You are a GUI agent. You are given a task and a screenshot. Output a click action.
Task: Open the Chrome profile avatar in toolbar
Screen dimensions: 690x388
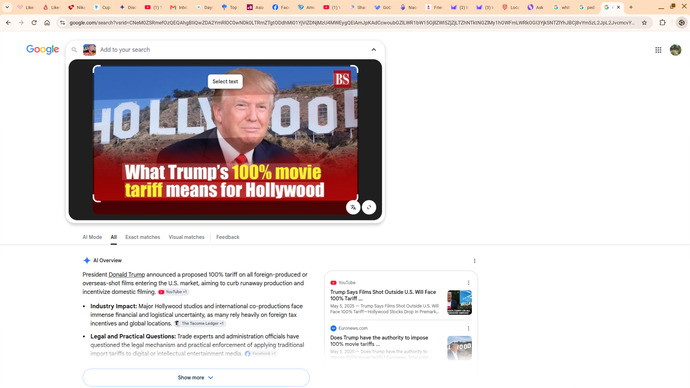coord(681,22)
